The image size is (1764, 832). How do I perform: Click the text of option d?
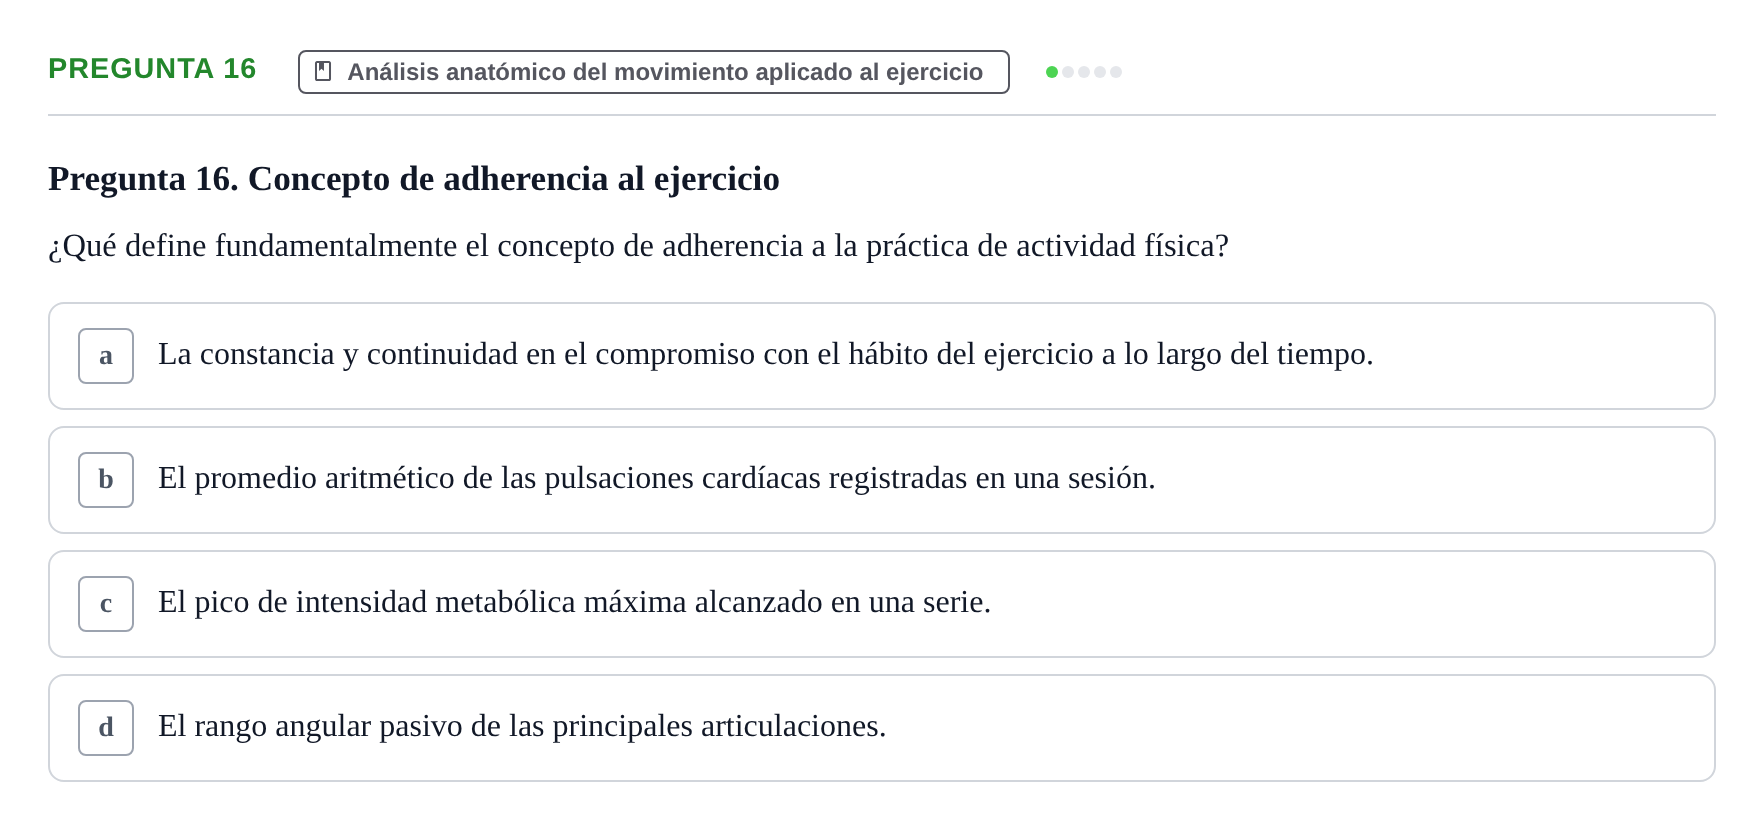[522, 726]
